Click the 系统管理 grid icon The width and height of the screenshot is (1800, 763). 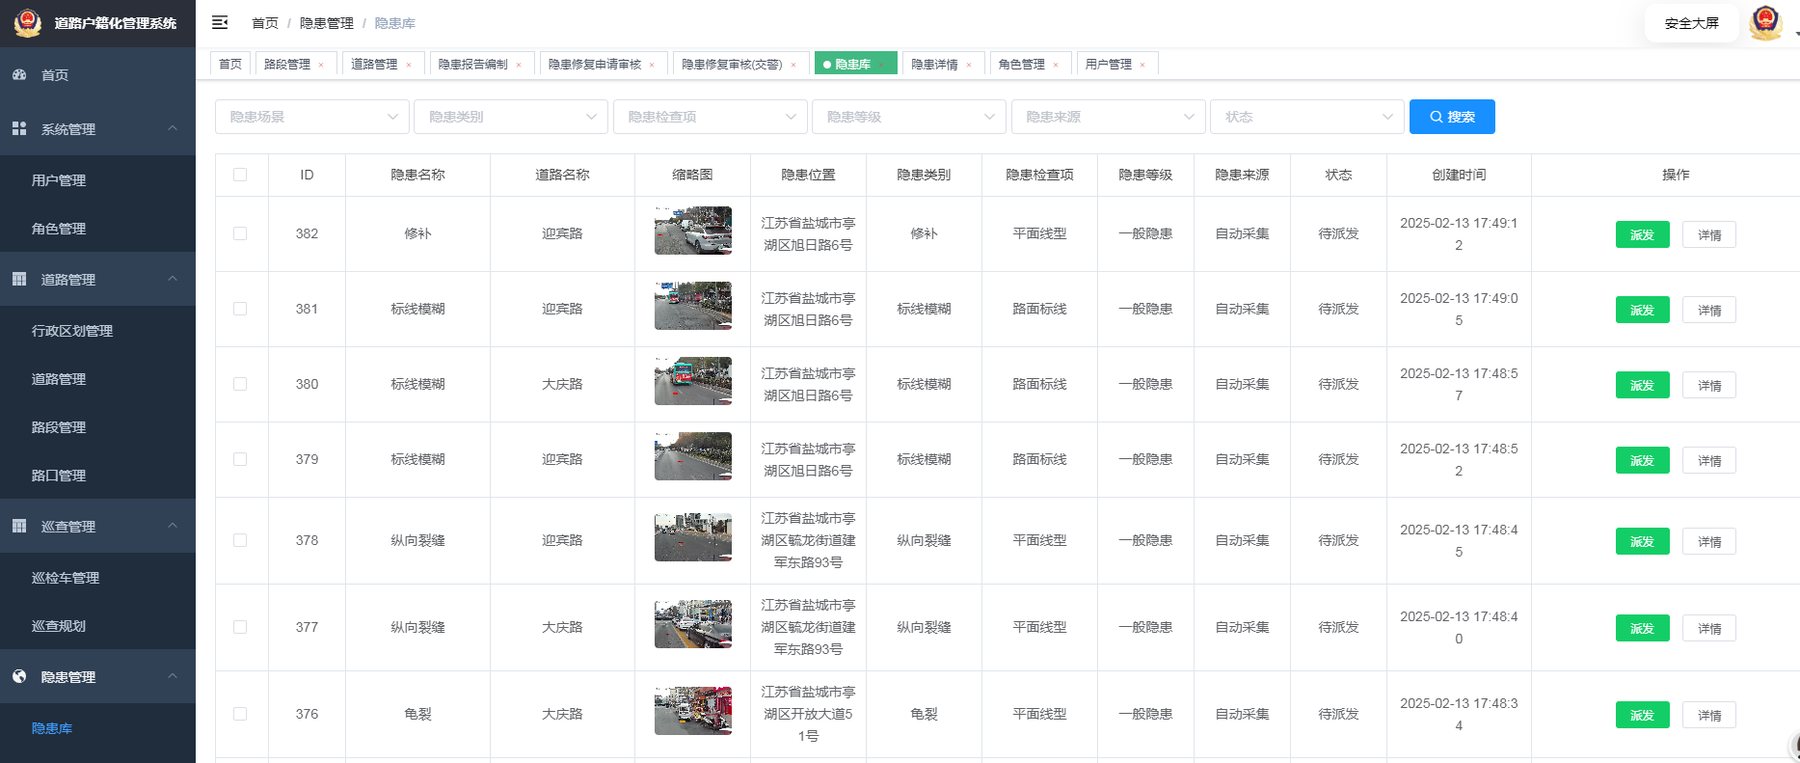point(19,129)
